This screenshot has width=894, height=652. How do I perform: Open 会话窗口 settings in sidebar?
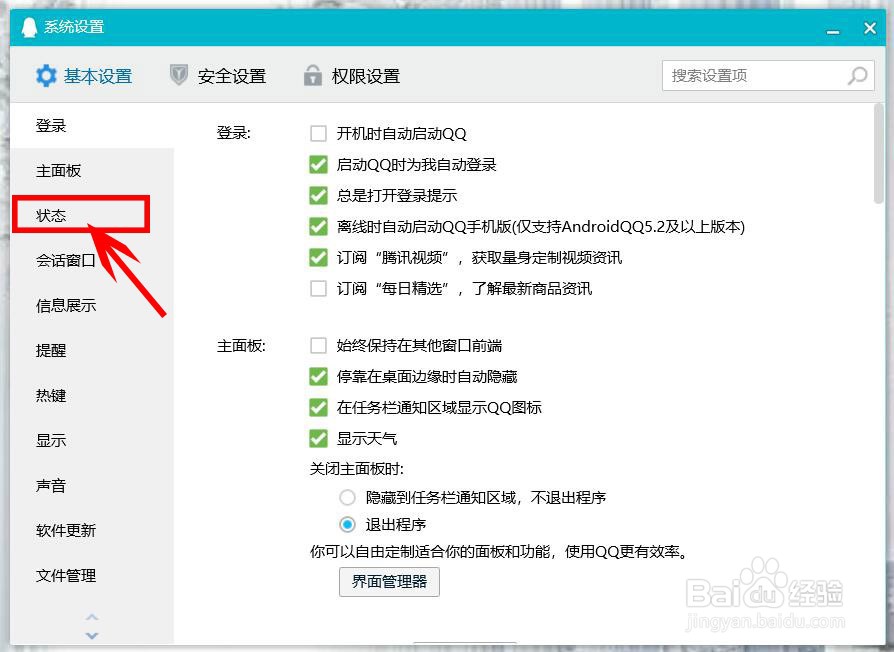pos(92,260)
